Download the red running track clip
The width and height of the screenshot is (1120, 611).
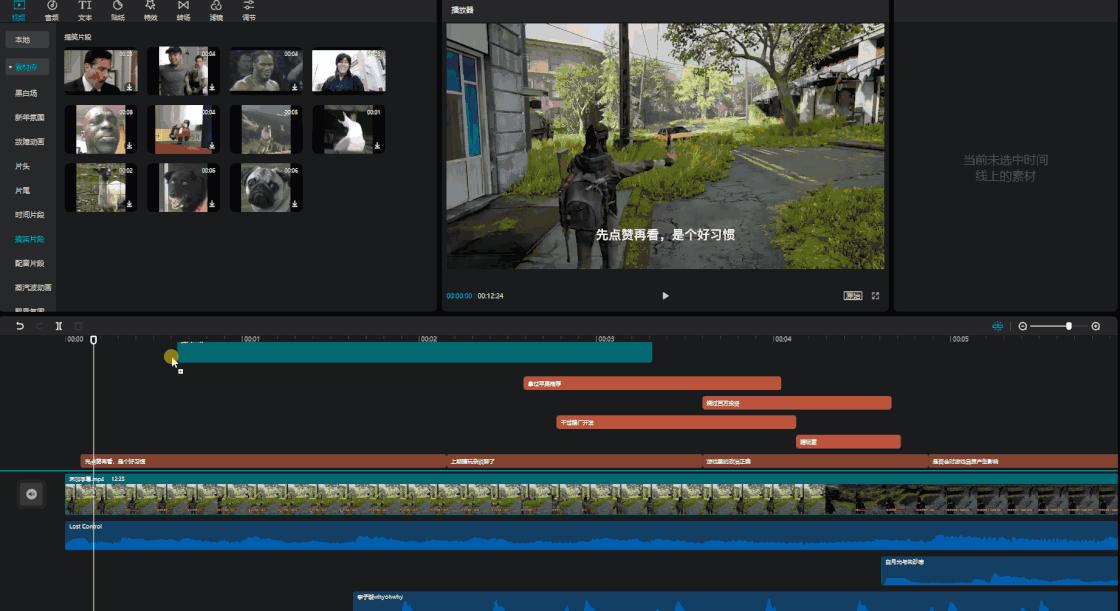212,146
